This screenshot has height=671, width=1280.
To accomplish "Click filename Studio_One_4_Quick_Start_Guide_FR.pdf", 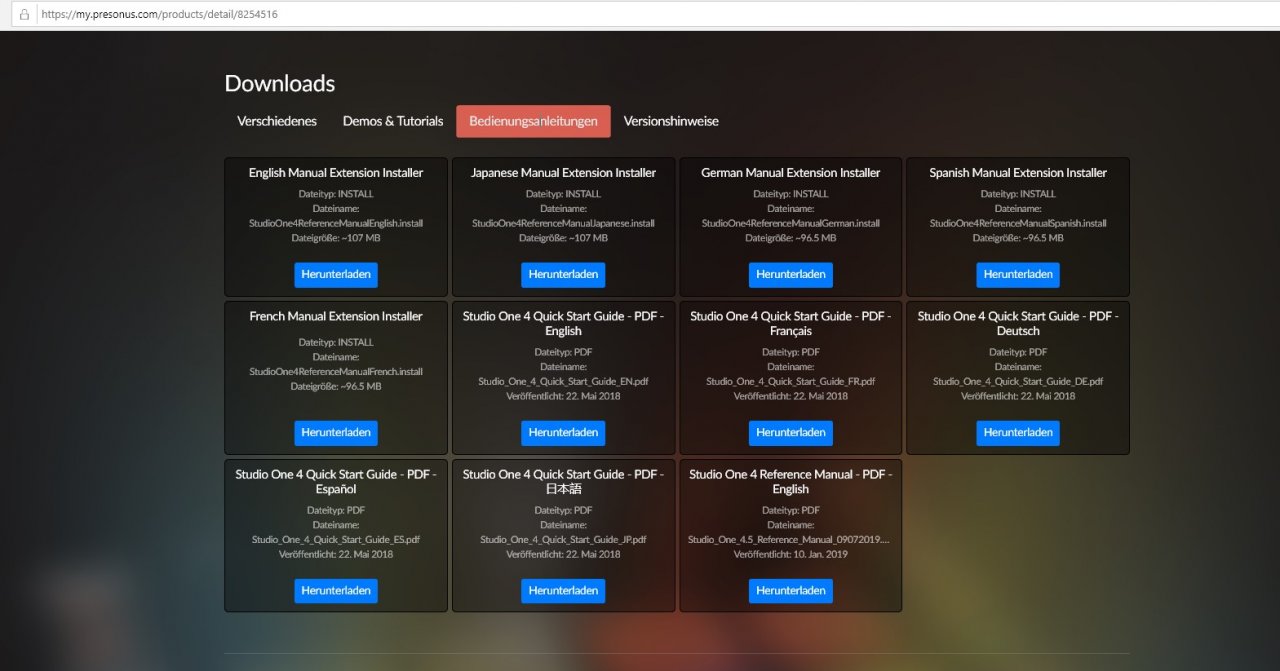I will [791, 381].
